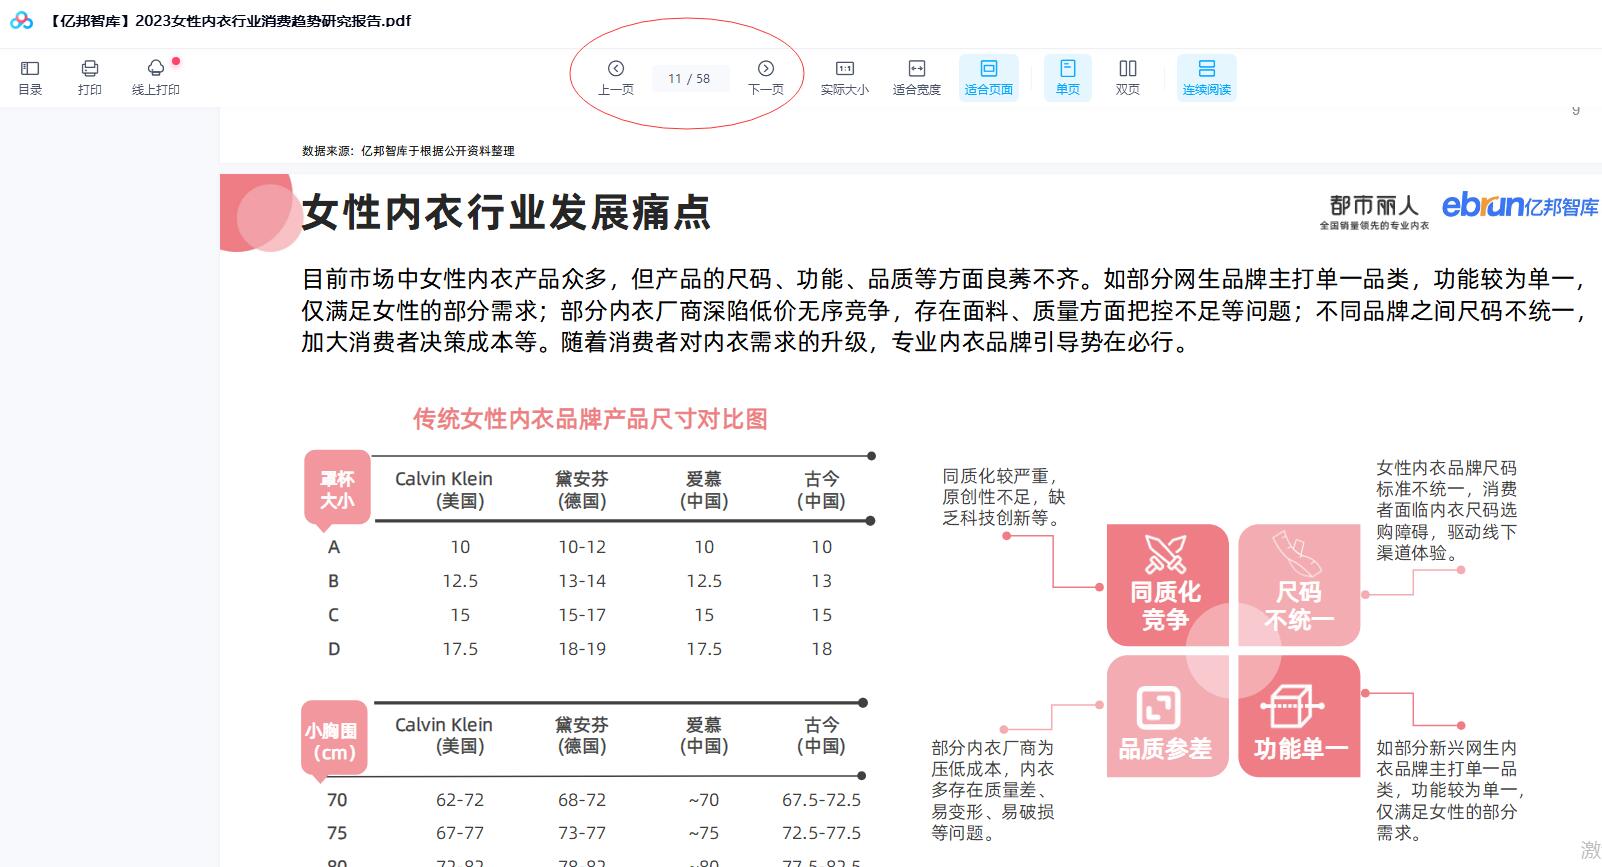Click the 同质化竞争 pink tile

(1166, 585)
